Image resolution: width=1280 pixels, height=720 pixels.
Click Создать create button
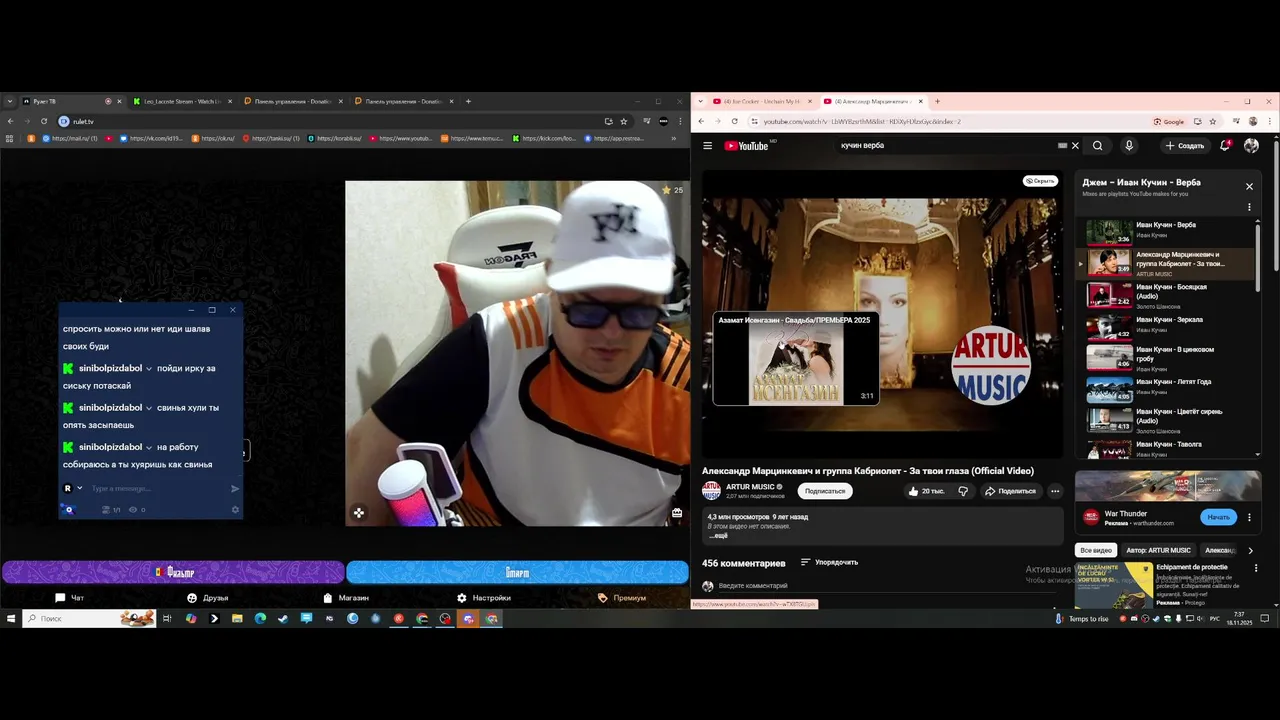pos(1184,146)
